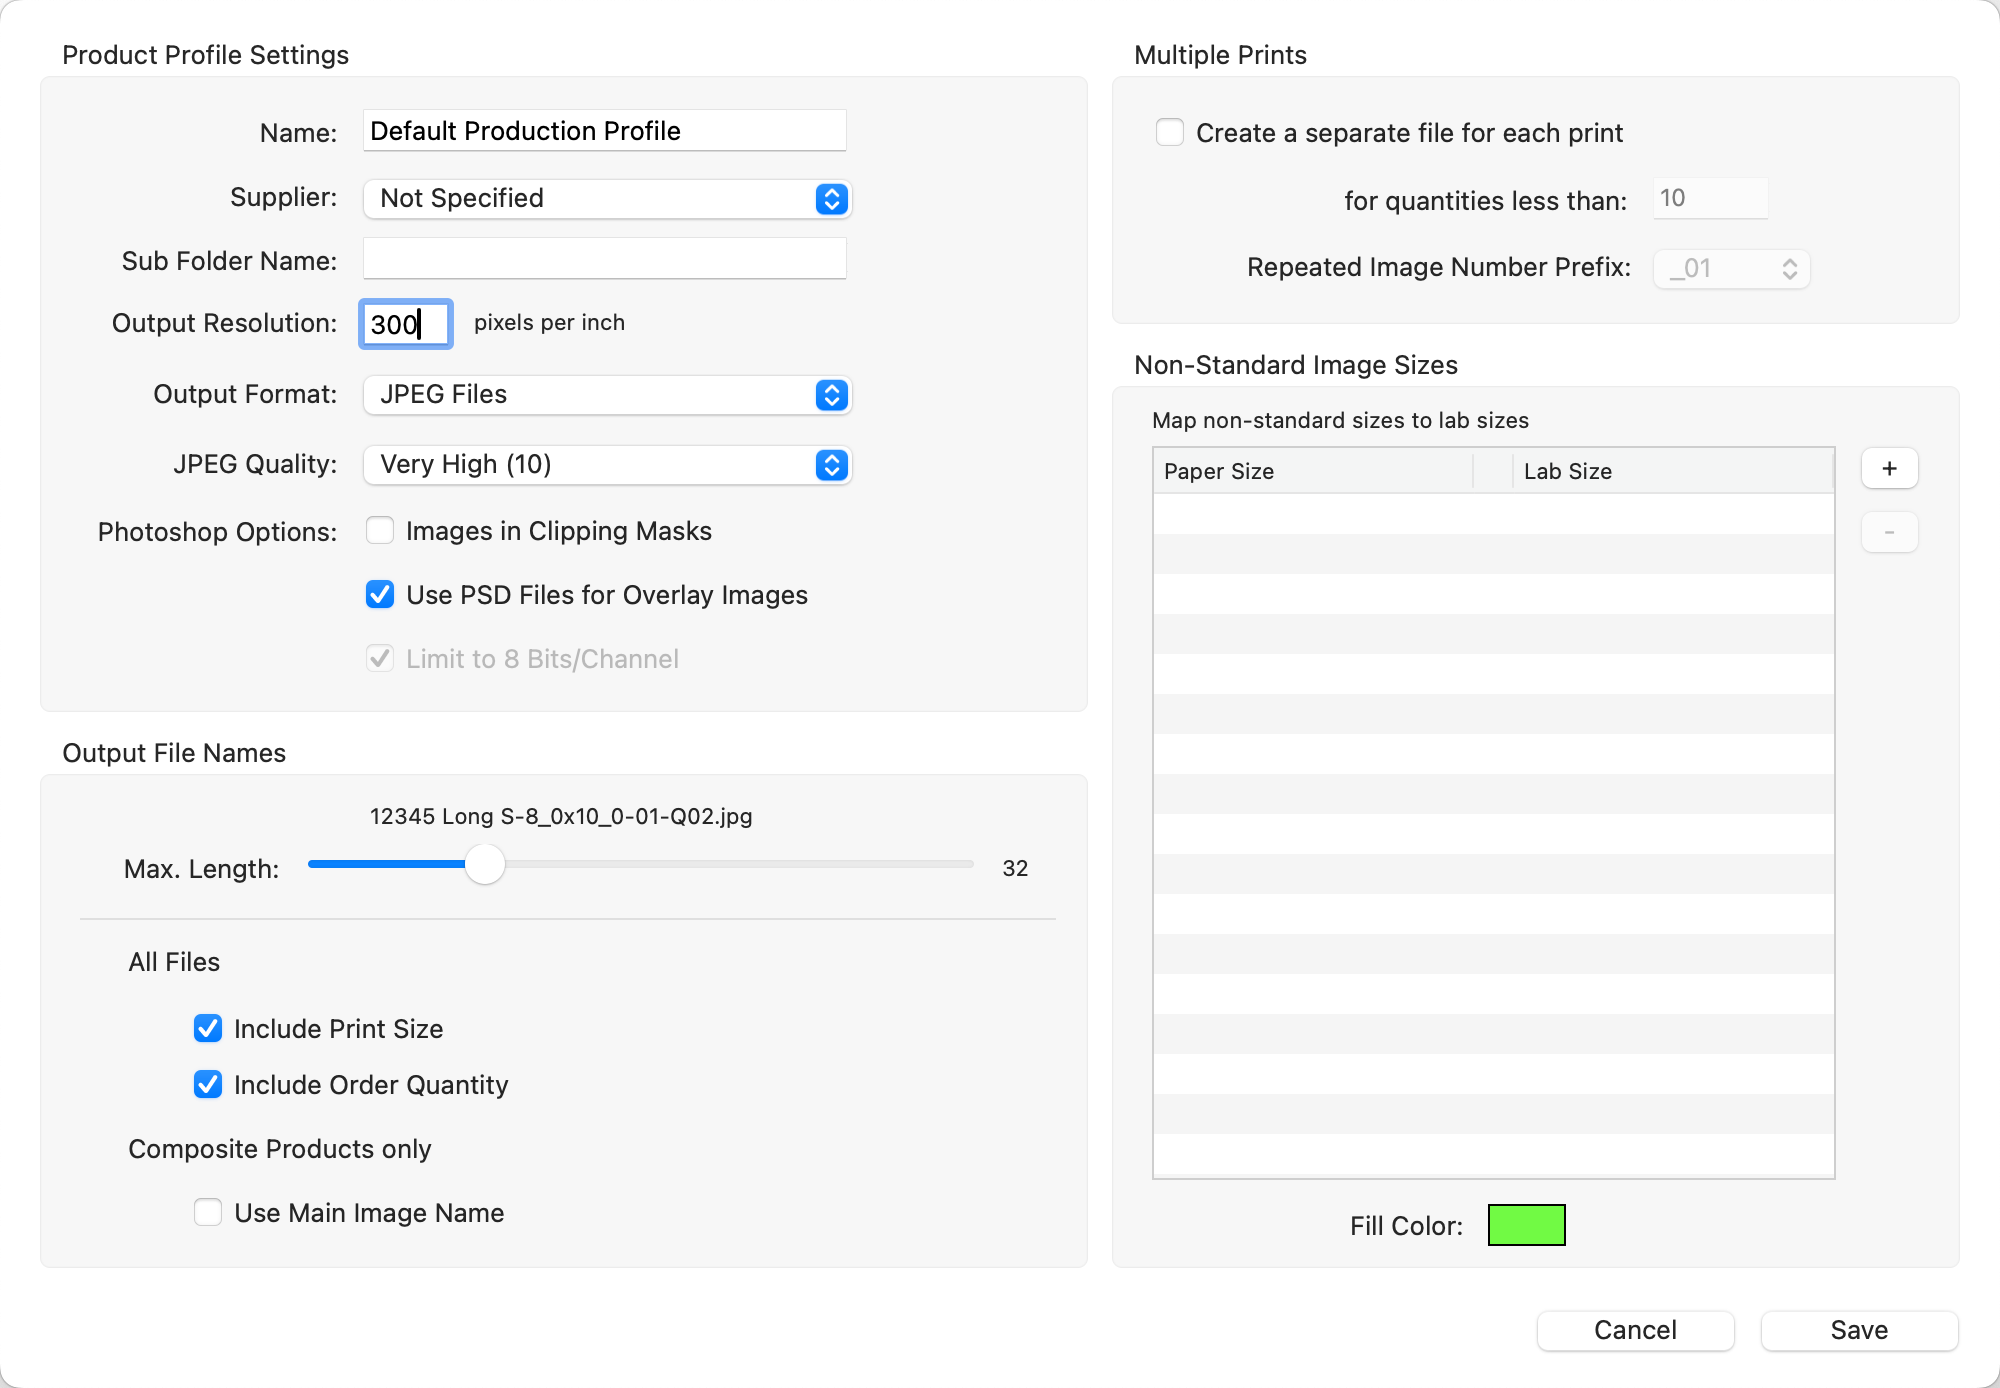Enable Images in Clipping Masks

tap(380, 531)
